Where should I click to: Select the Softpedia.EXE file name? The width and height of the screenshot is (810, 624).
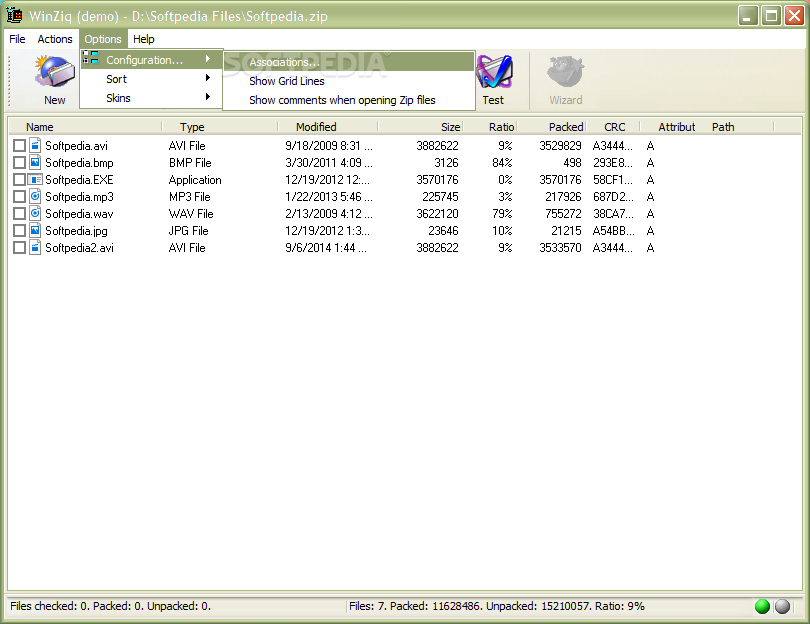79,180
